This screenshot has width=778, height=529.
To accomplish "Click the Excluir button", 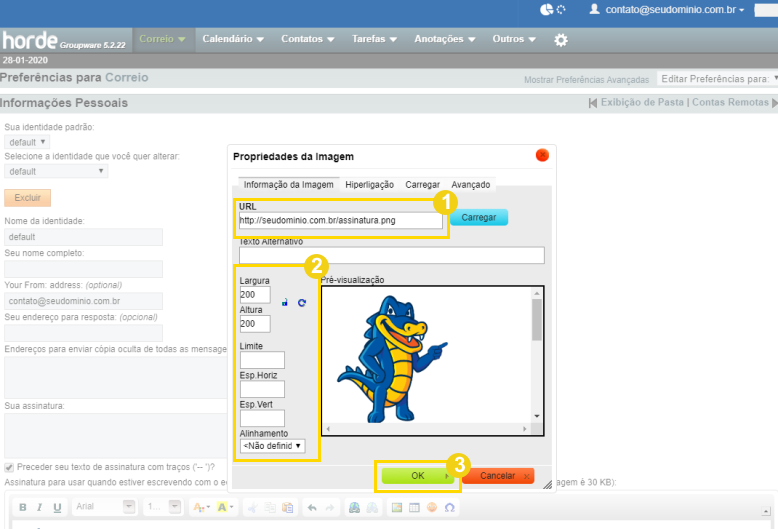I will point(27,198).
